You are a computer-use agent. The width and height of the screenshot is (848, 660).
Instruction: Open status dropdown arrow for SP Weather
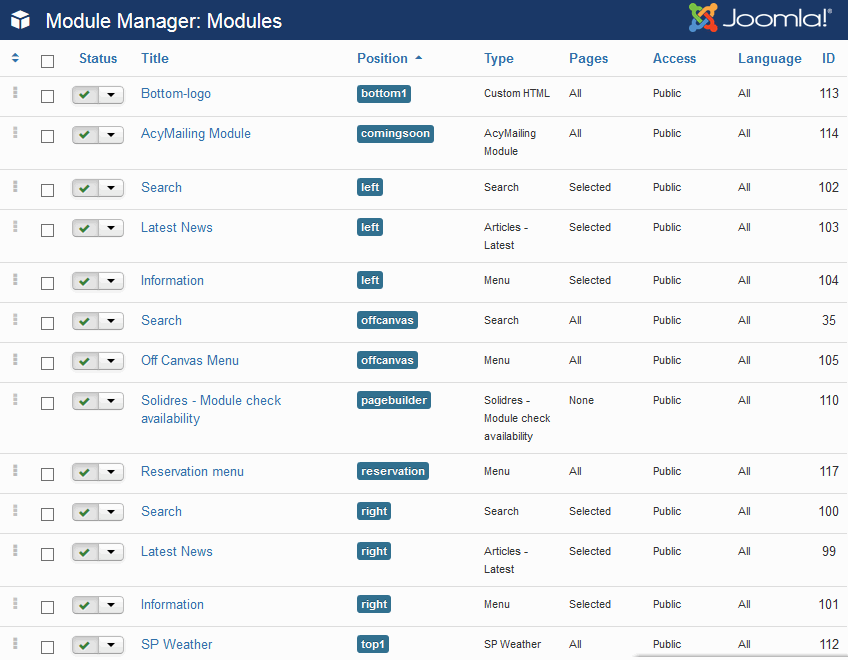[111, 645]
